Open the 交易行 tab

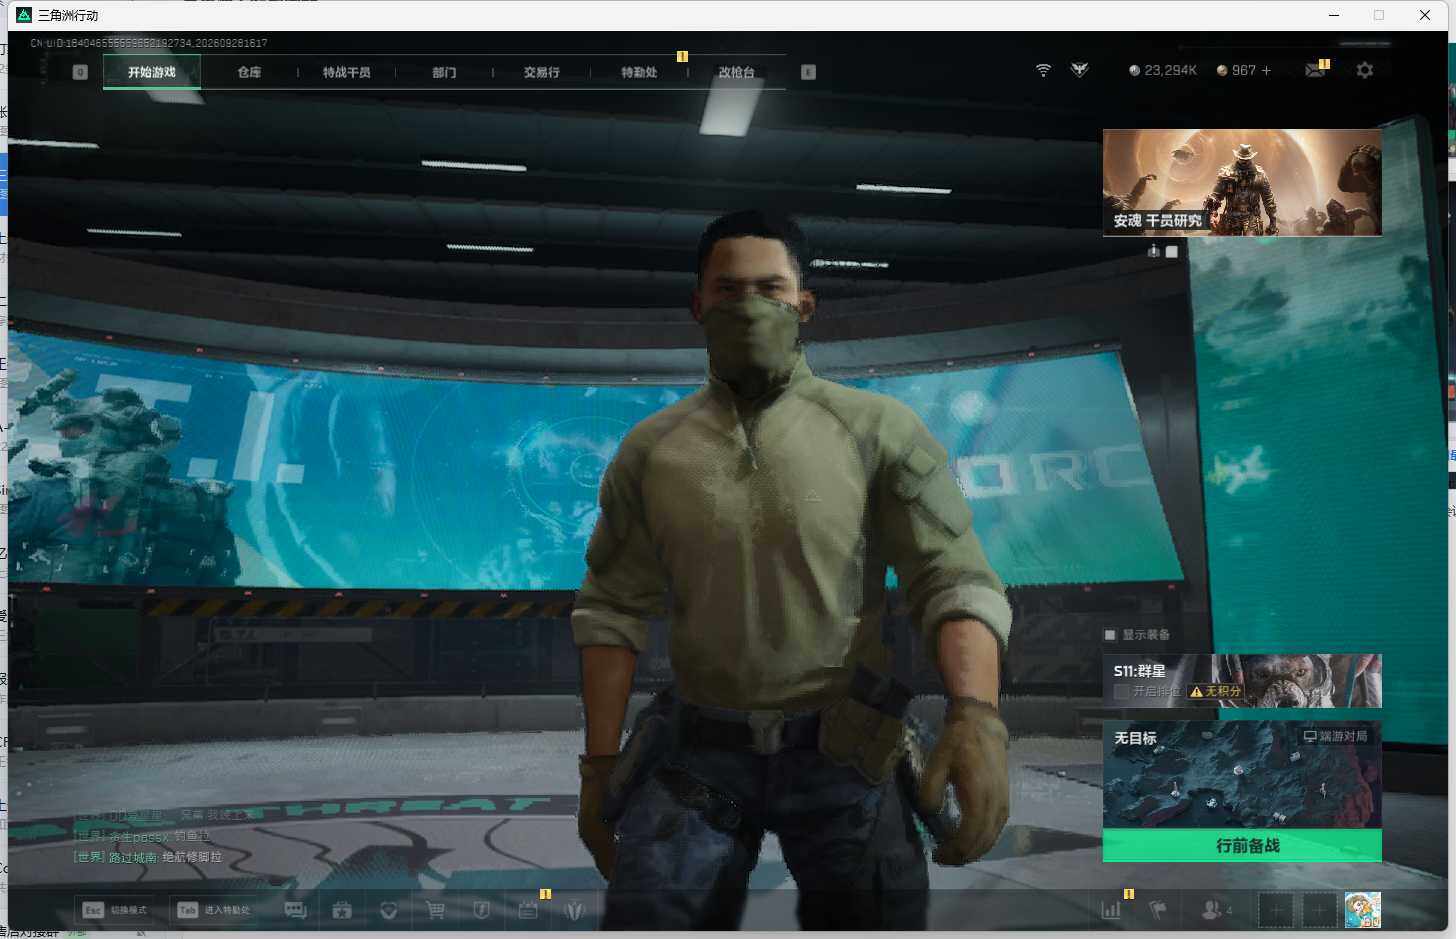tap(541, 72)
